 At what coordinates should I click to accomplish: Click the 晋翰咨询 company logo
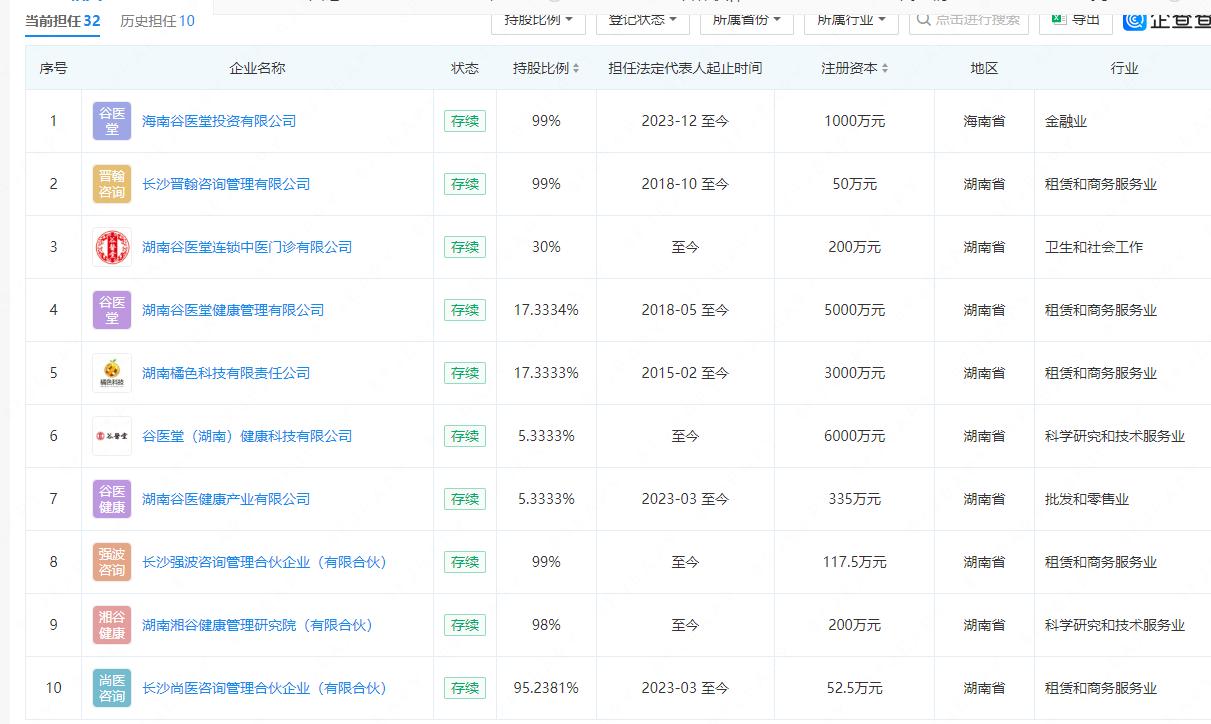(x=112, y=184)
